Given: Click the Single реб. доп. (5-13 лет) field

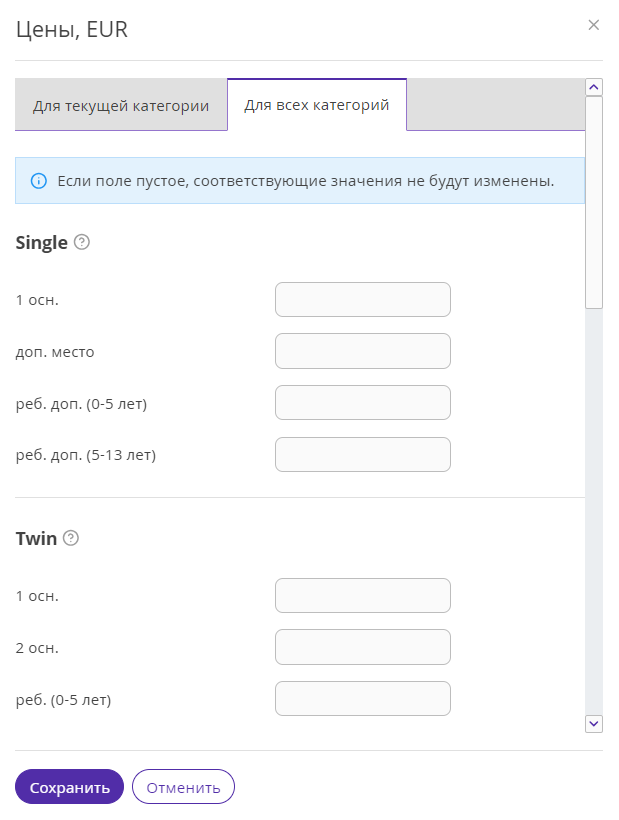Looking at the screenshot, I should point(363,454).
